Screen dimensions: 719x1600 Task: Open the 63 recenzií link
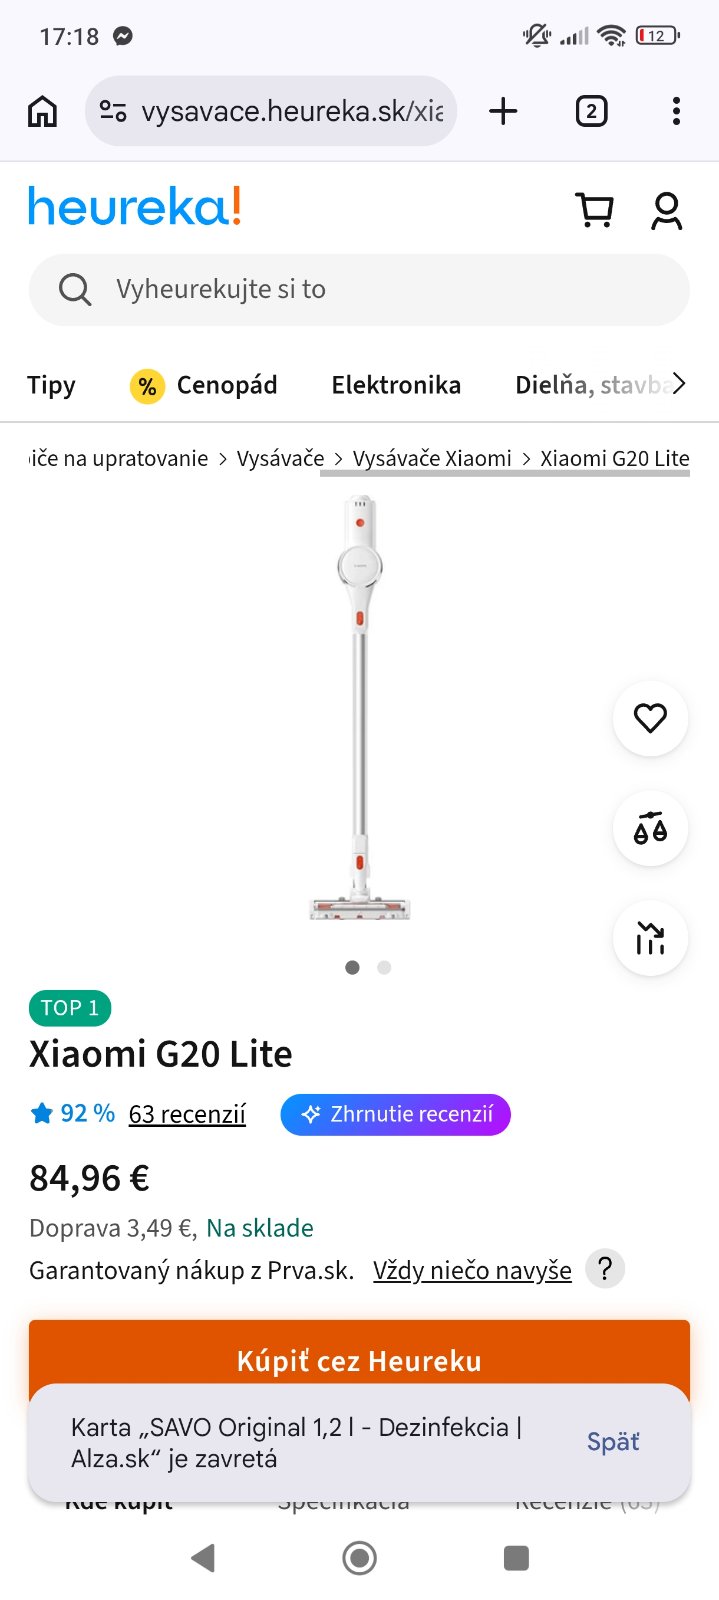coord(187,1114)
